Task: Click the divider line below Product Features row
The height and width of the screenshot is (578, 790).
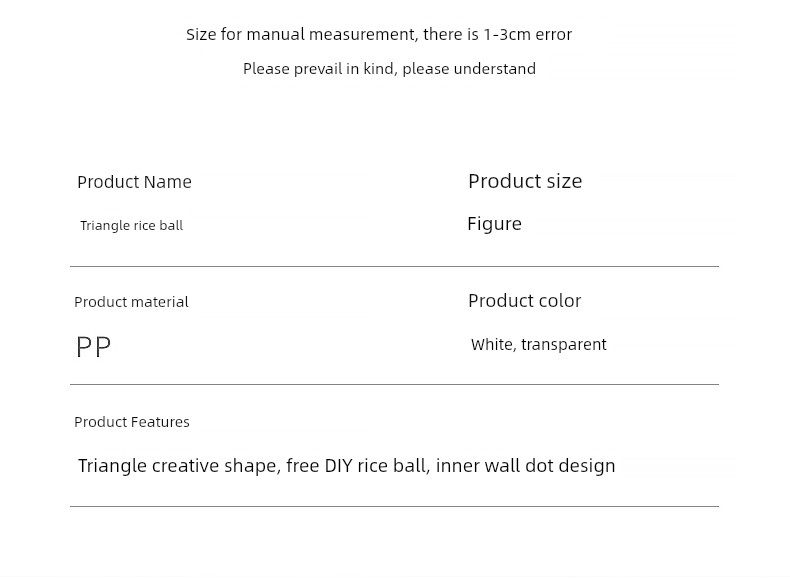Action: click(x=394, y=506)
